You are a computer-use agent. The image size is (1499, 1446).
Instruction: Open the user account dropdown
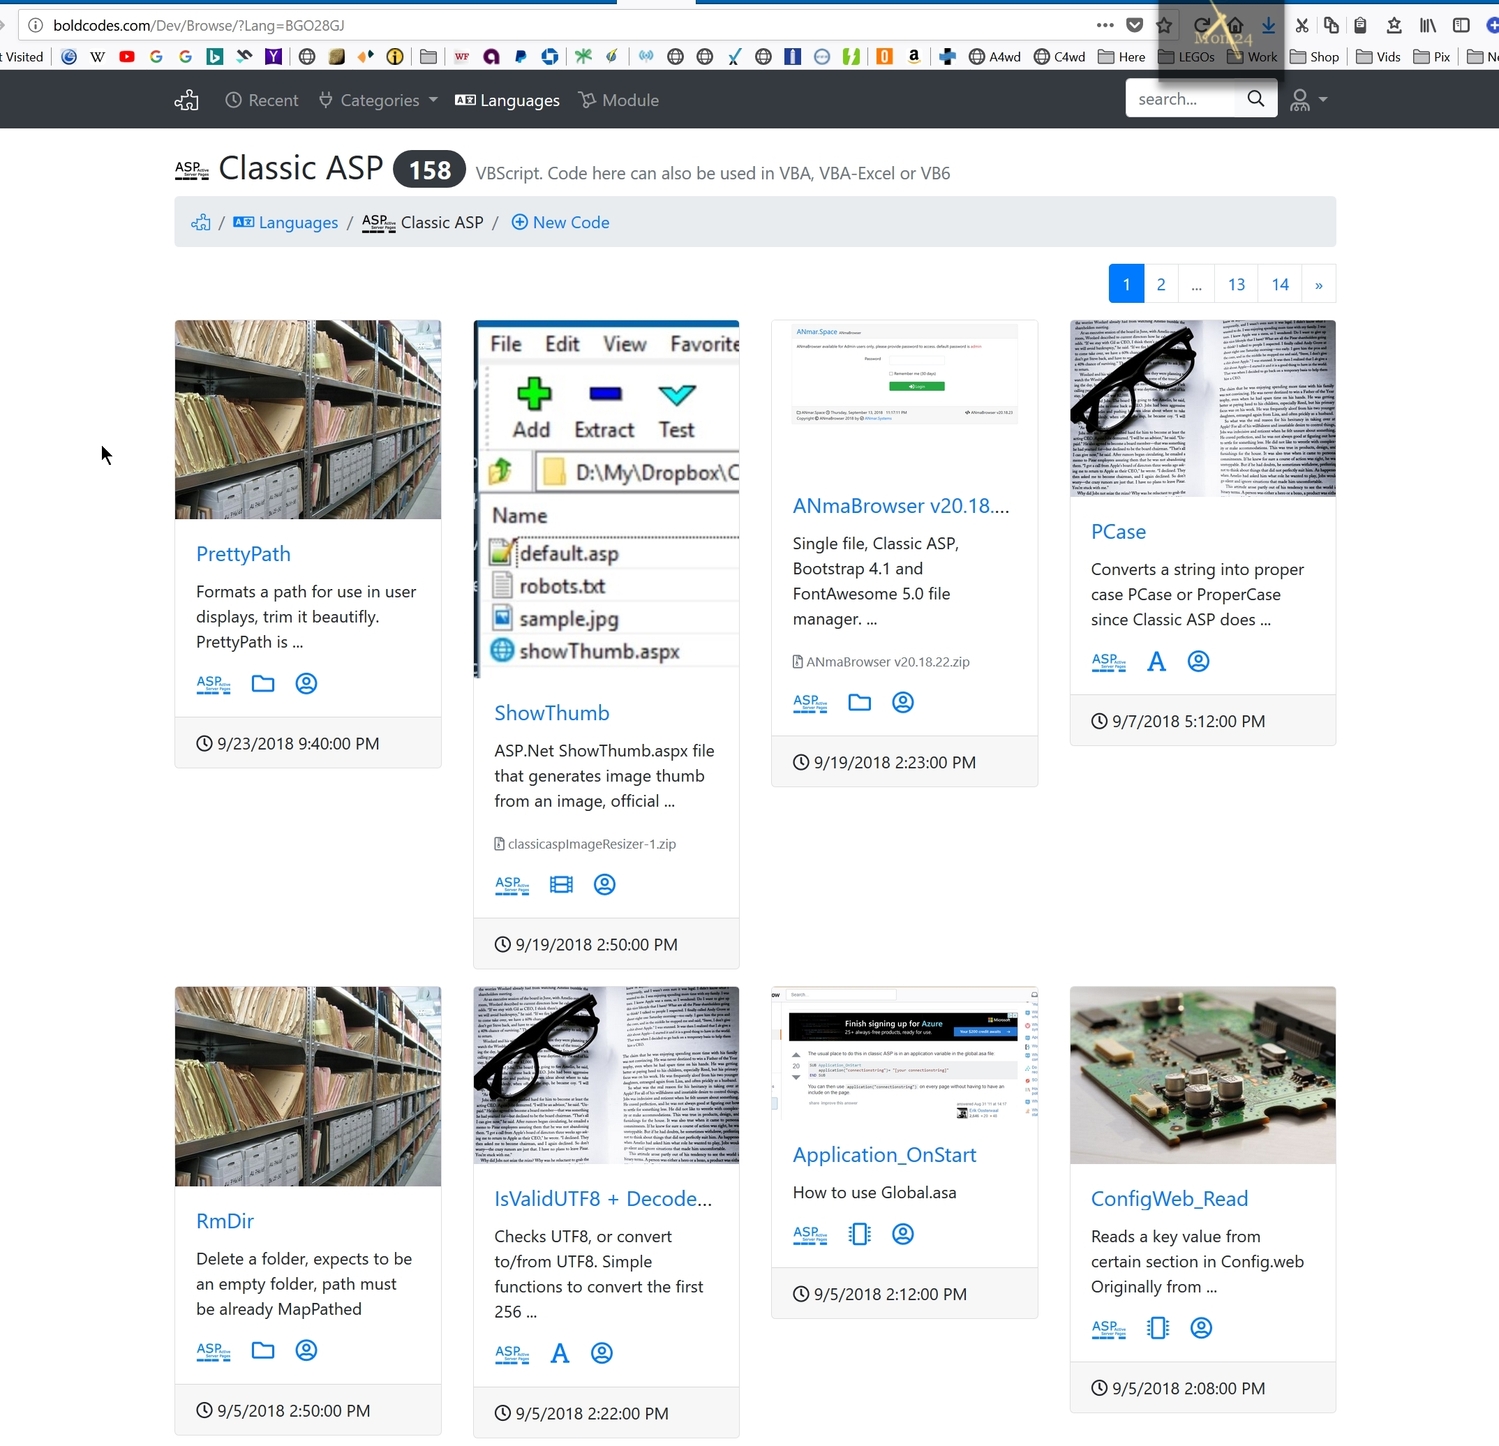(1307, 100)
